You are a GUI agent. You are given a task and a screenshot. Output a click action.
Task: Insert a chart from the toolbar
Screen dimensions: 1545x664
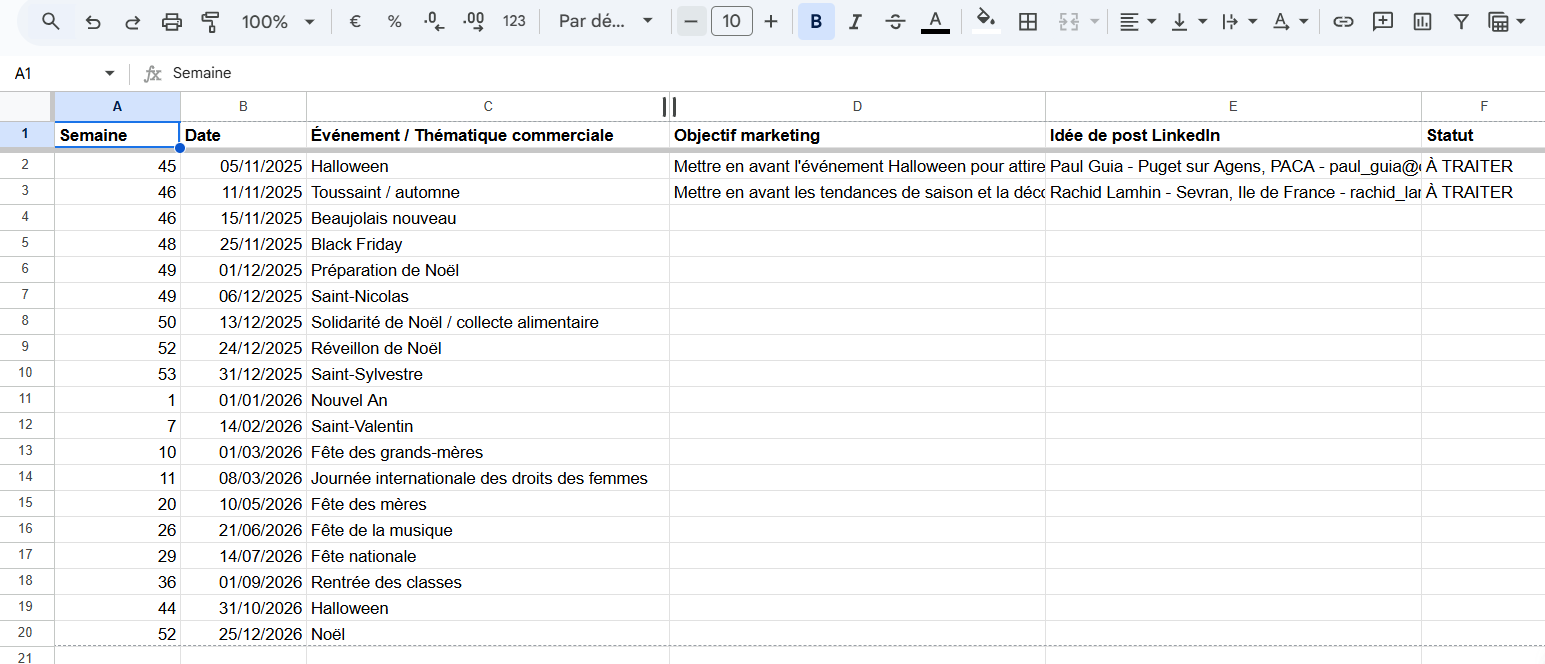1422,22
